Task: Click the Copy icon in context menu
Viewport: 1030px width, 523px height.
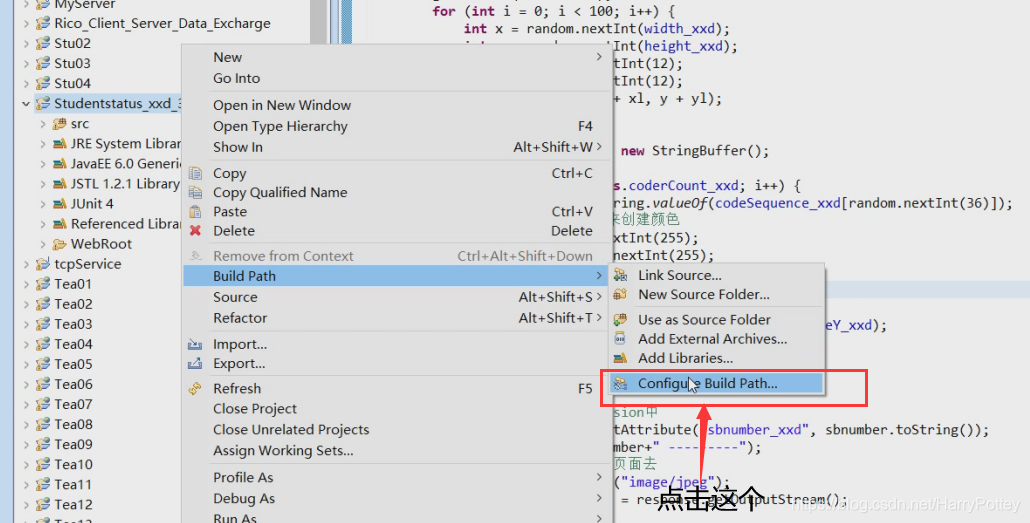Action: (x=195, y=173)
